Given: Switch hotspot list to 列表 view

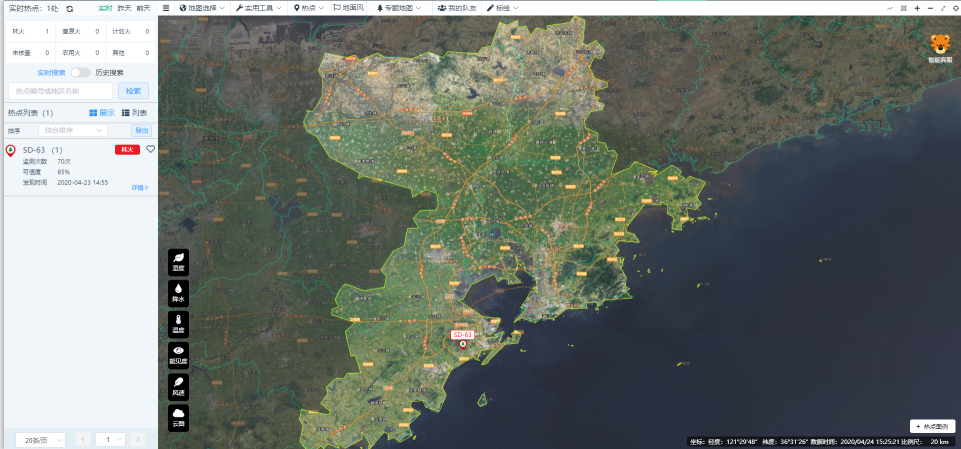Looking at the screenshot, I should pos(134,113).
